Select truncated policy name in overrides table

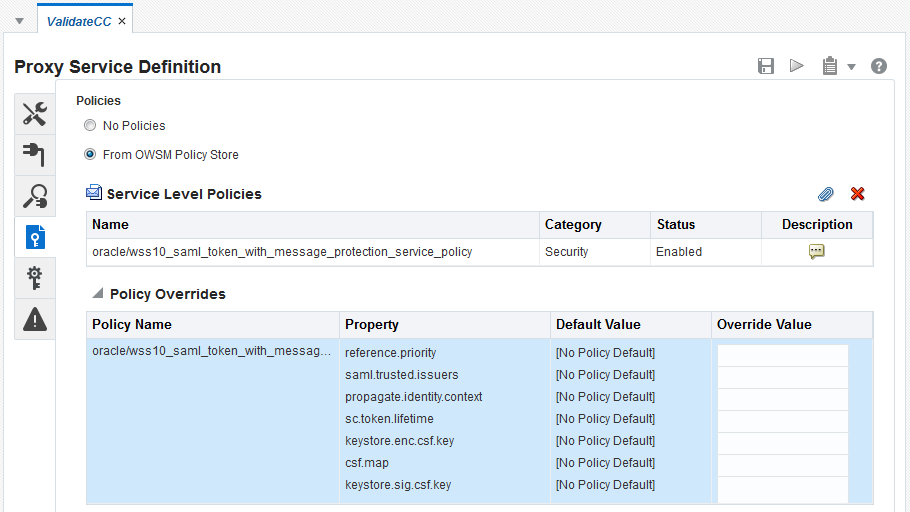click(211, 351)
